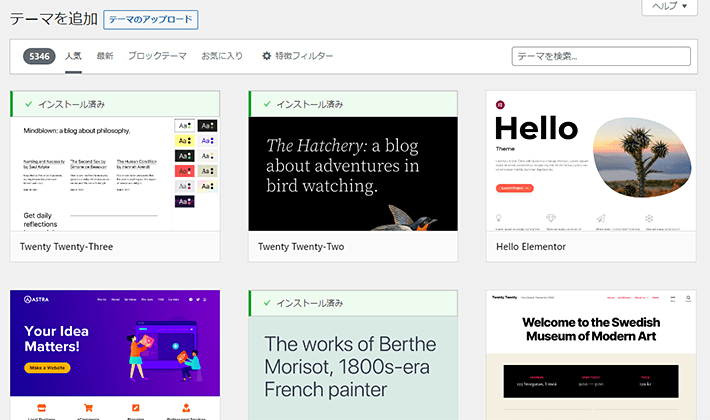Image resolution: width=710 pixels, height=420 pixels.
Task: Open the Twenty Twenty-Three theme thumbnail
Action: pos(115,174)
